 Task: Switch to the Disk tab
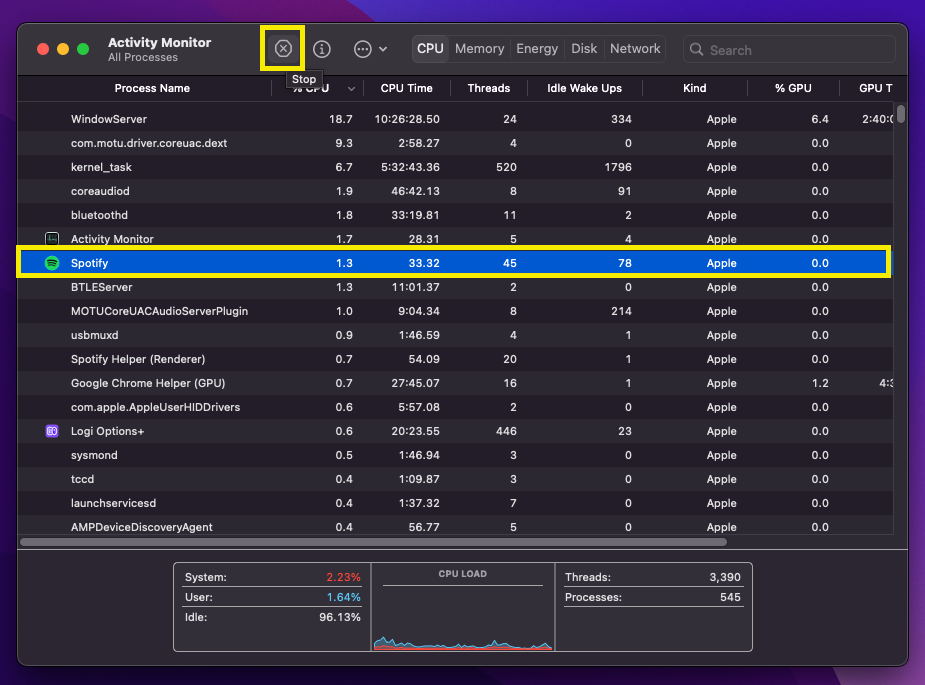[x=584, y=48]
